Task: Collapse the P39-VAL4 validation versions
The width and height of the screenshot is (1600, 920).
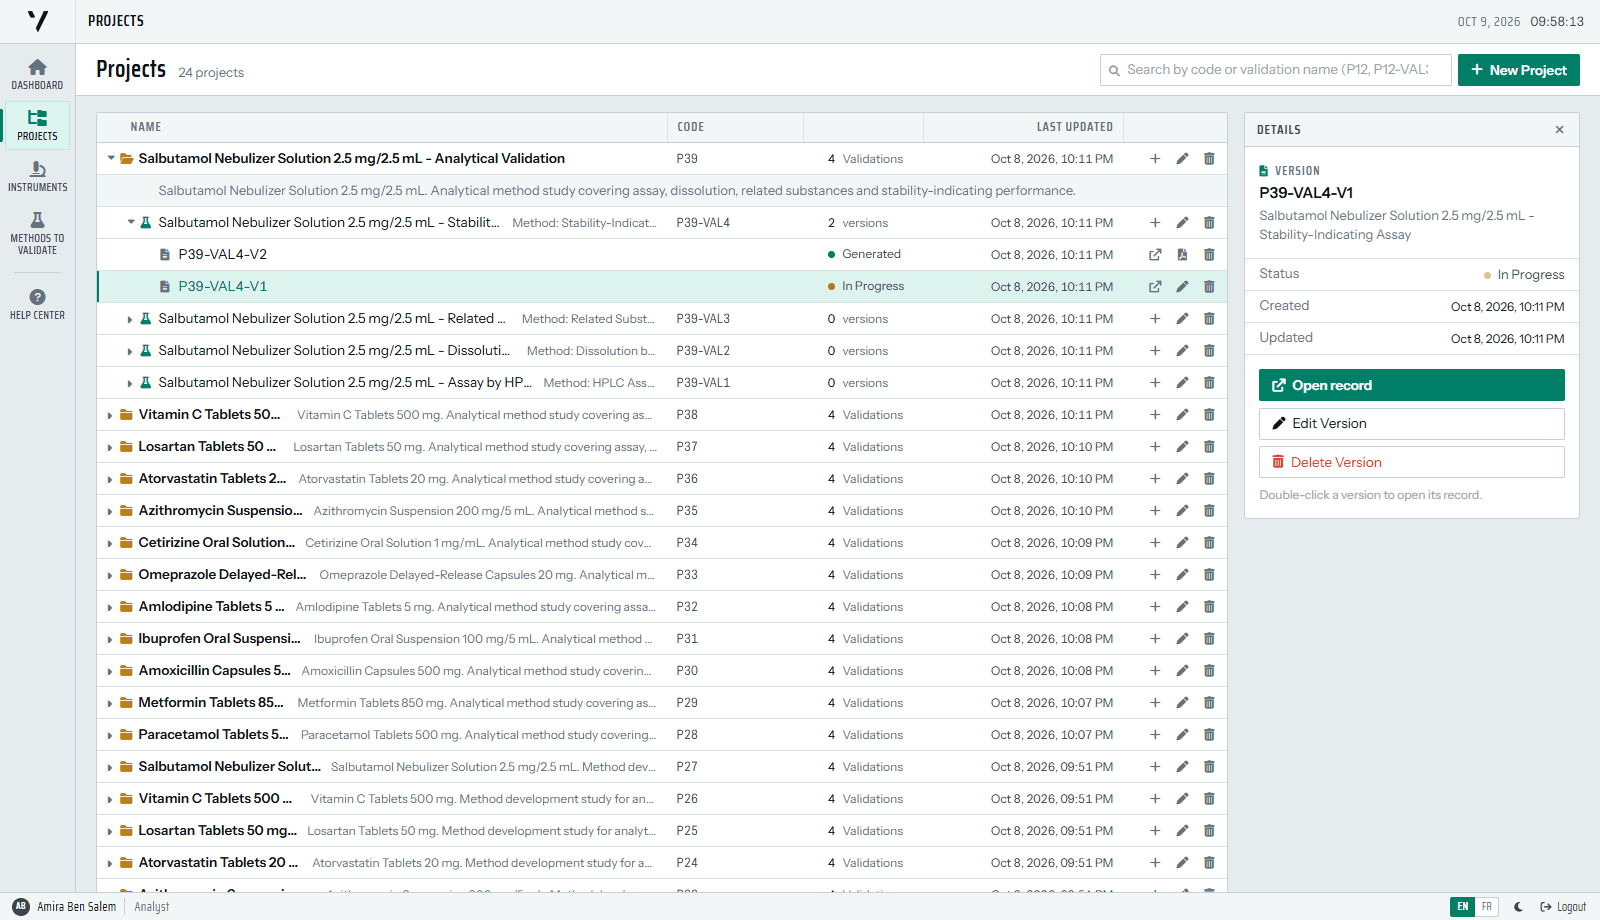Action: pos(131,223)
